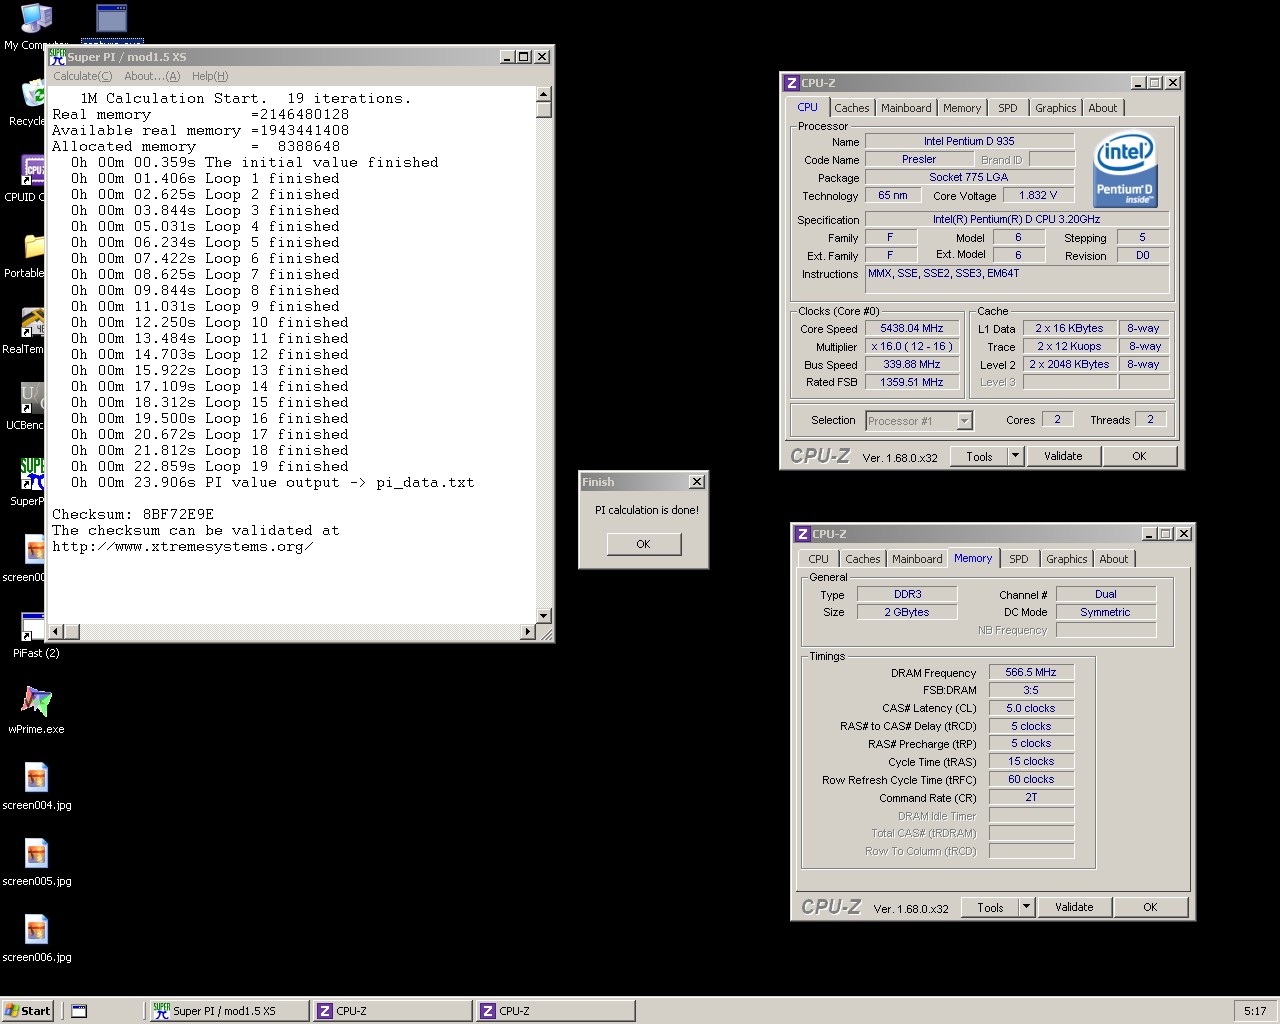
Task: Switch to SPD tab in upper CPU-Z
Action: [x=1008, y=108]
